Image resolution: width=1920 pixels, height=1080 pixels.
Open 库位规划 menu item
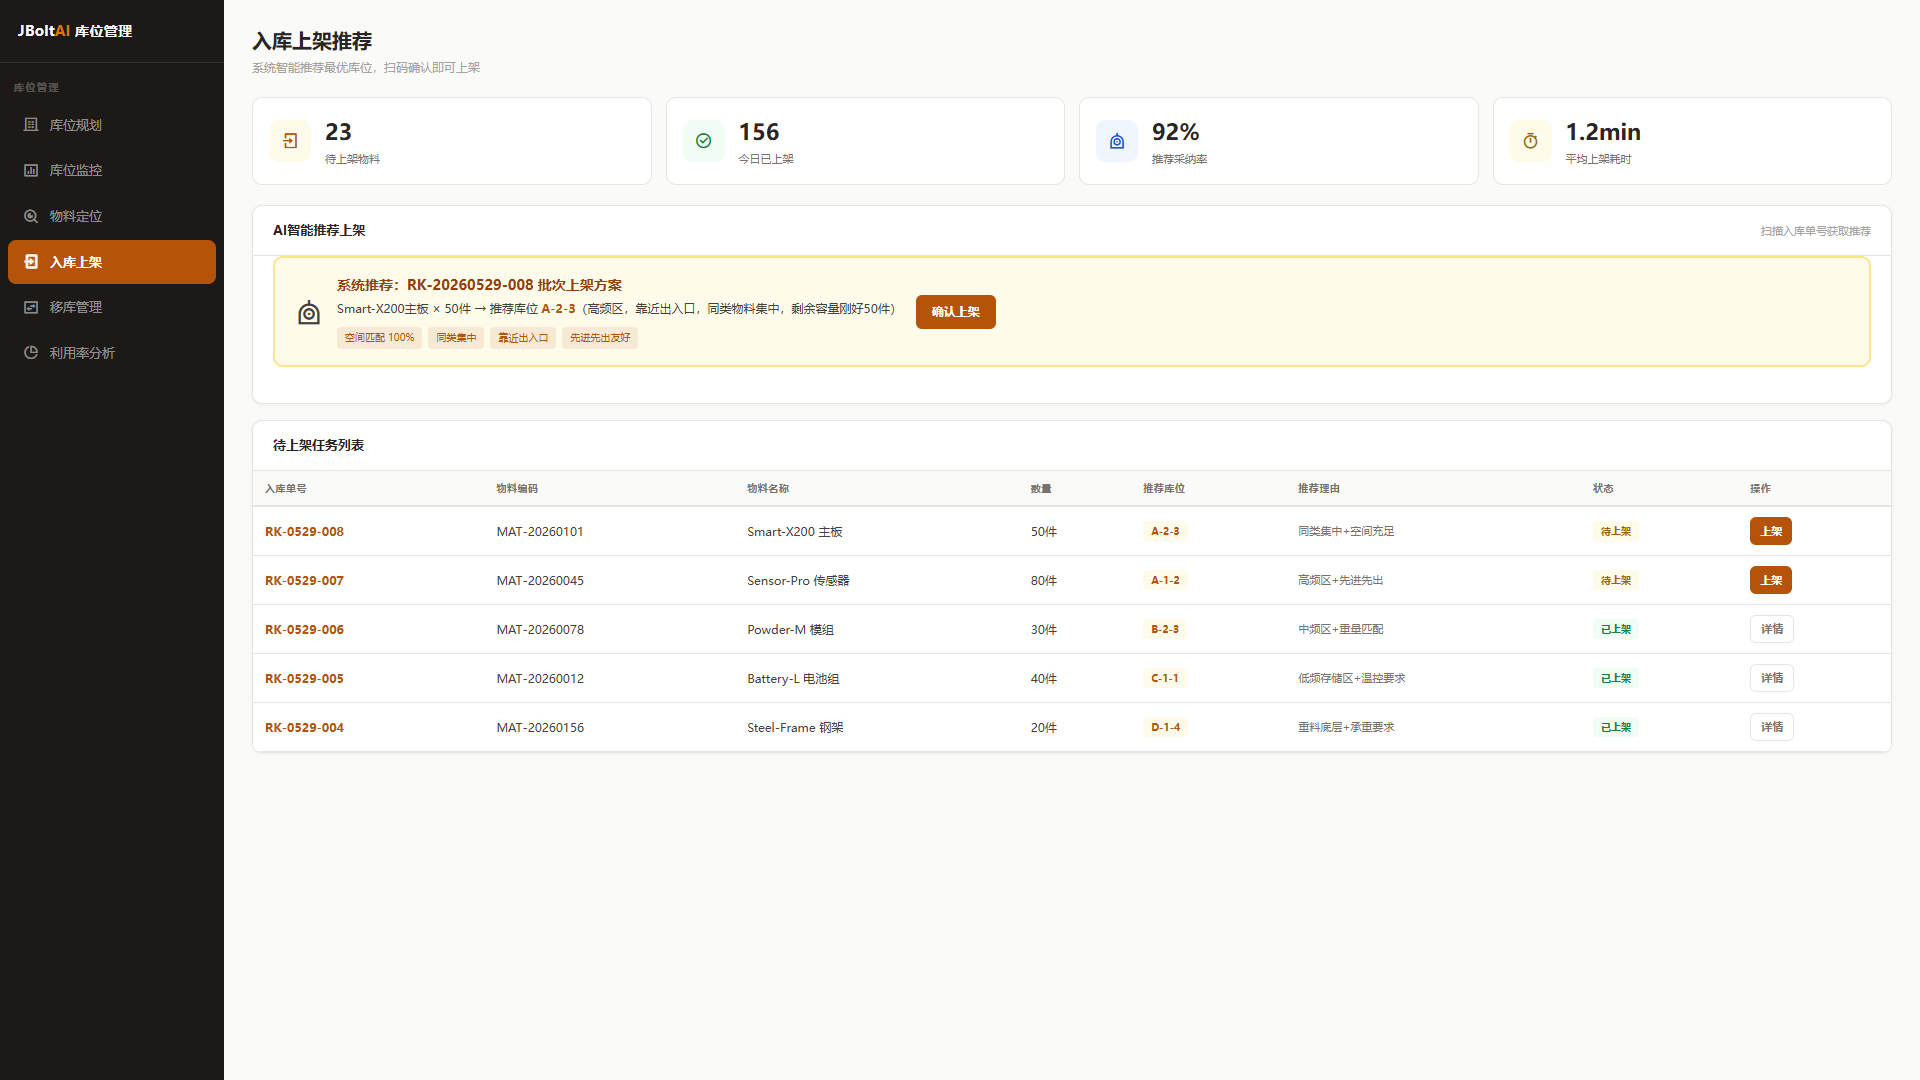click(x=112, y=125)
